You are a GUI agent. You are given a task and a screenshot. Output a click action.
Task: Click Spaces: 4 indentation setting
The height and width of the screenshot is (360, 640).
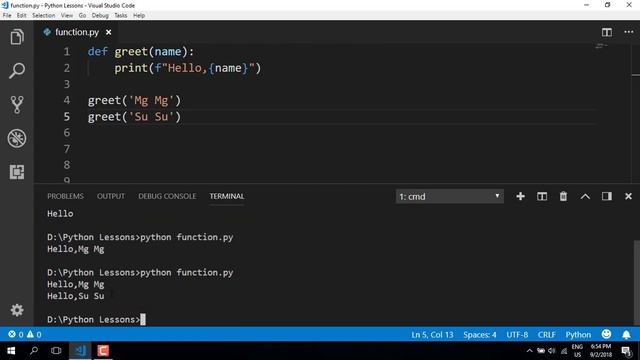click(x=480, y=335)
